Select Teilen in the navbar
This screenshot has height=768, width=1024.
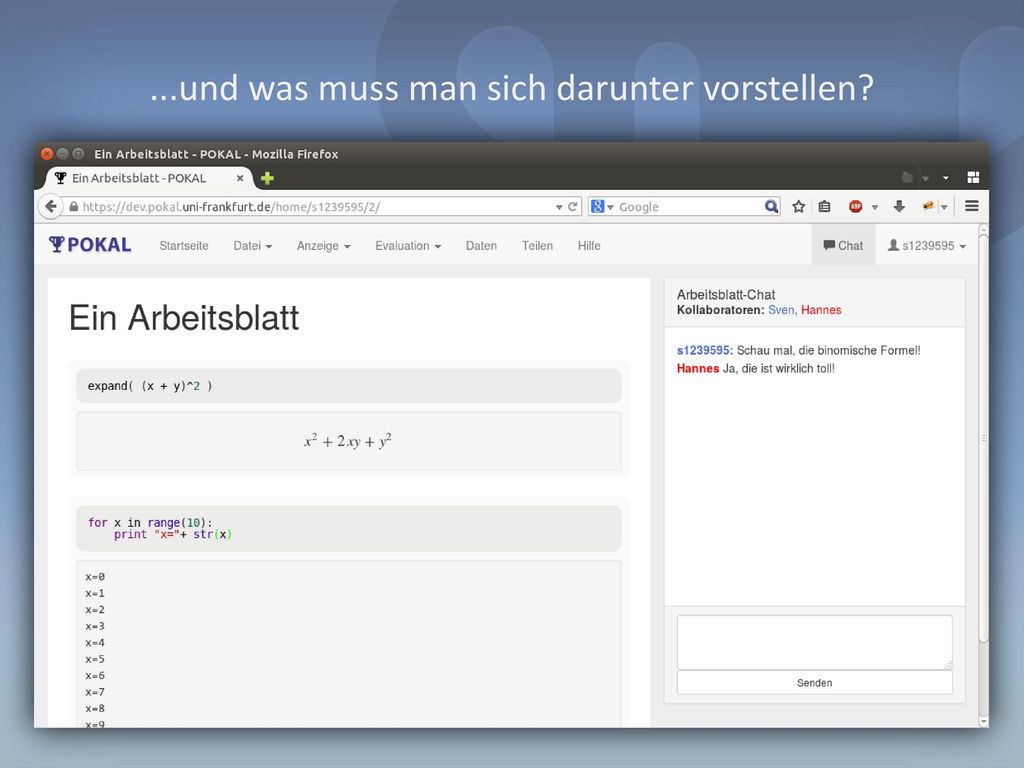(537, 246)
